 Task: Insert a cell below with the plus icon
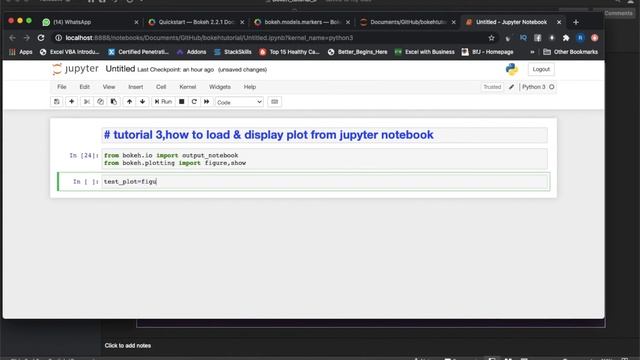tap(71, 102)
